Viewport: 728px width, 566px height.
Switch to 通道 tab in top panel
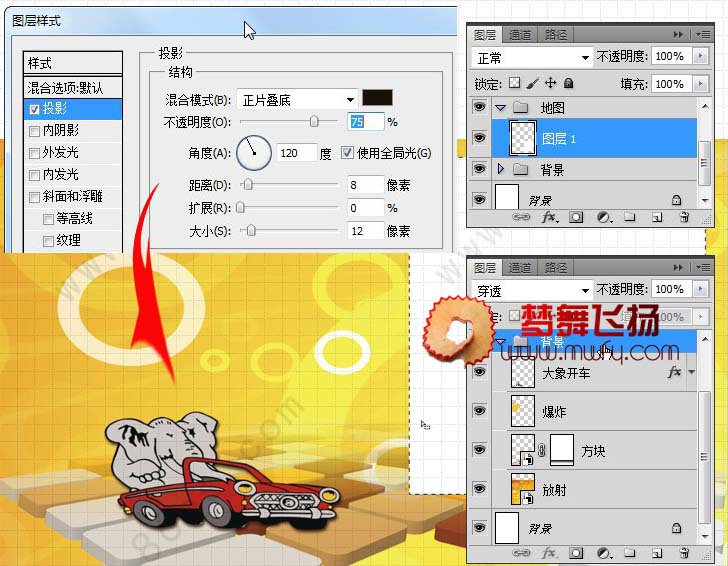[520, 35]
